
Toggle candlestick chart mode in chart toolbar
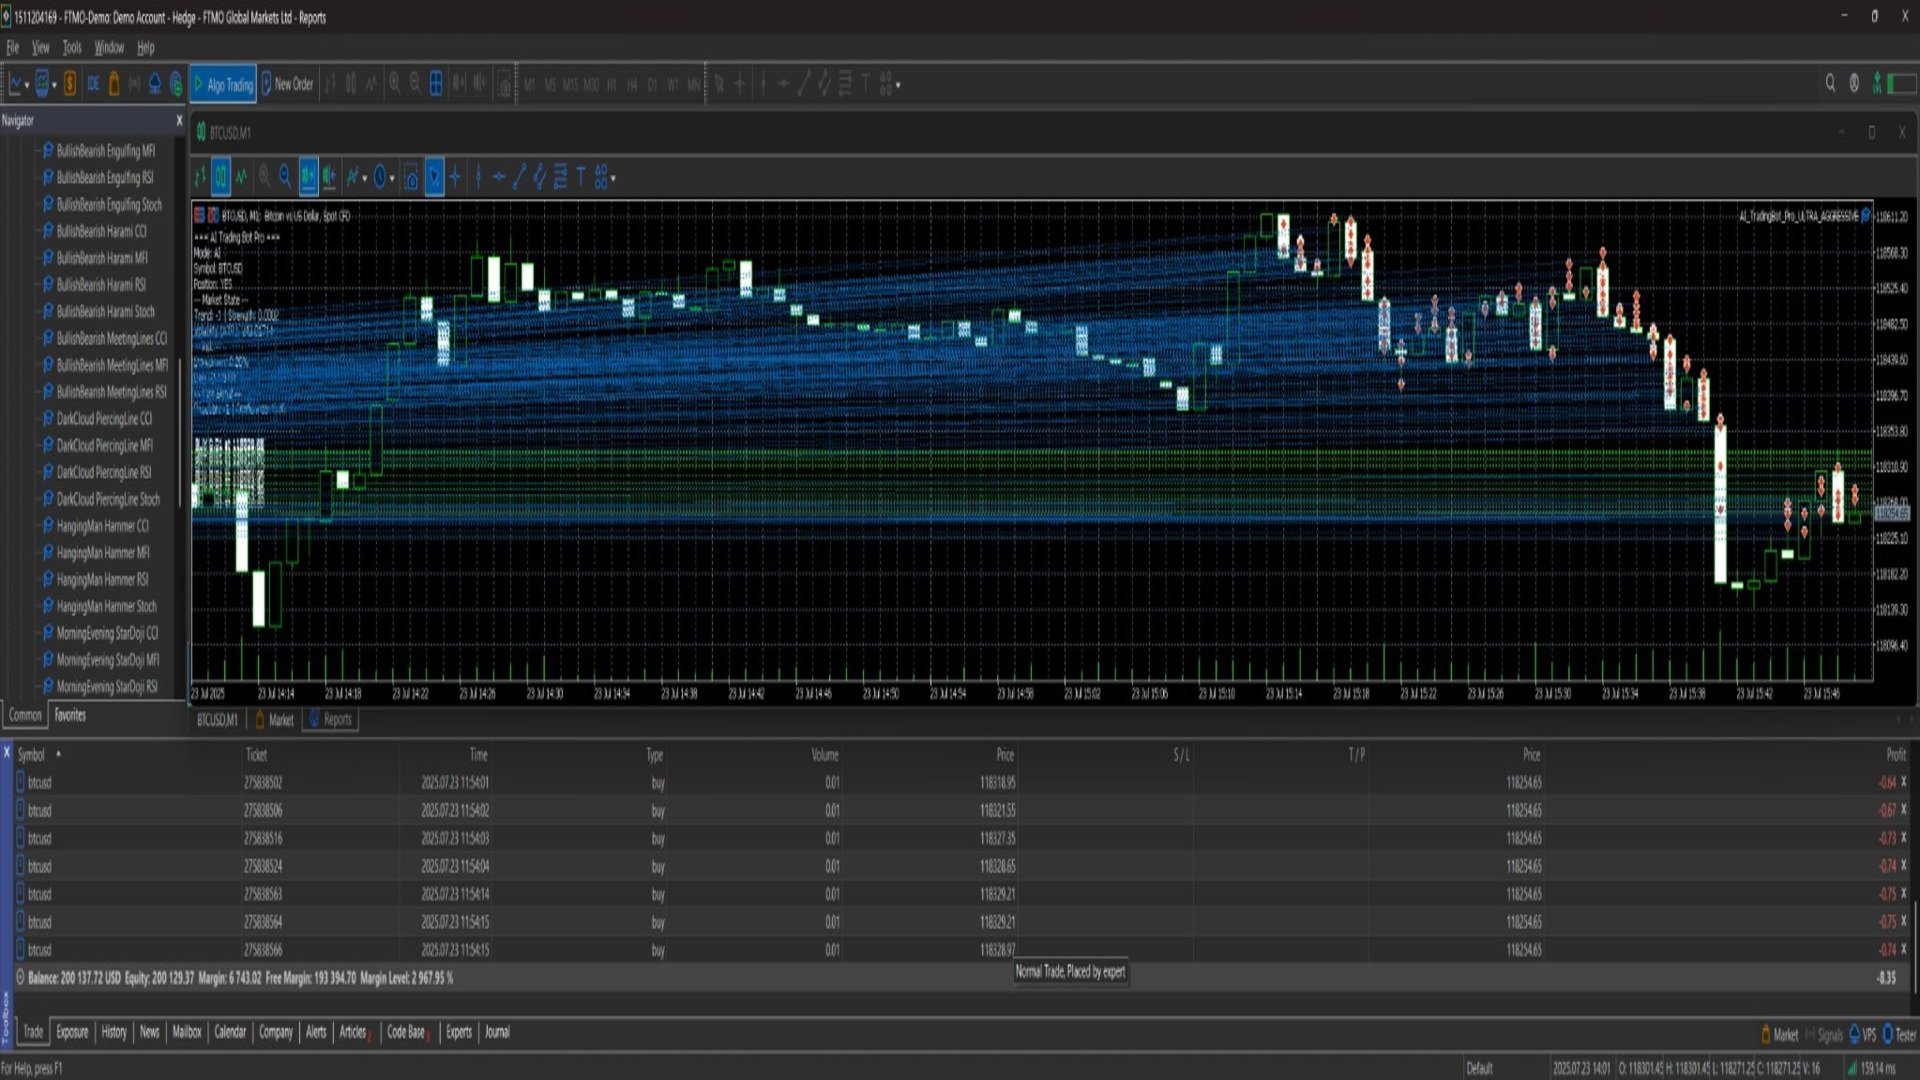tap(221, 178)
